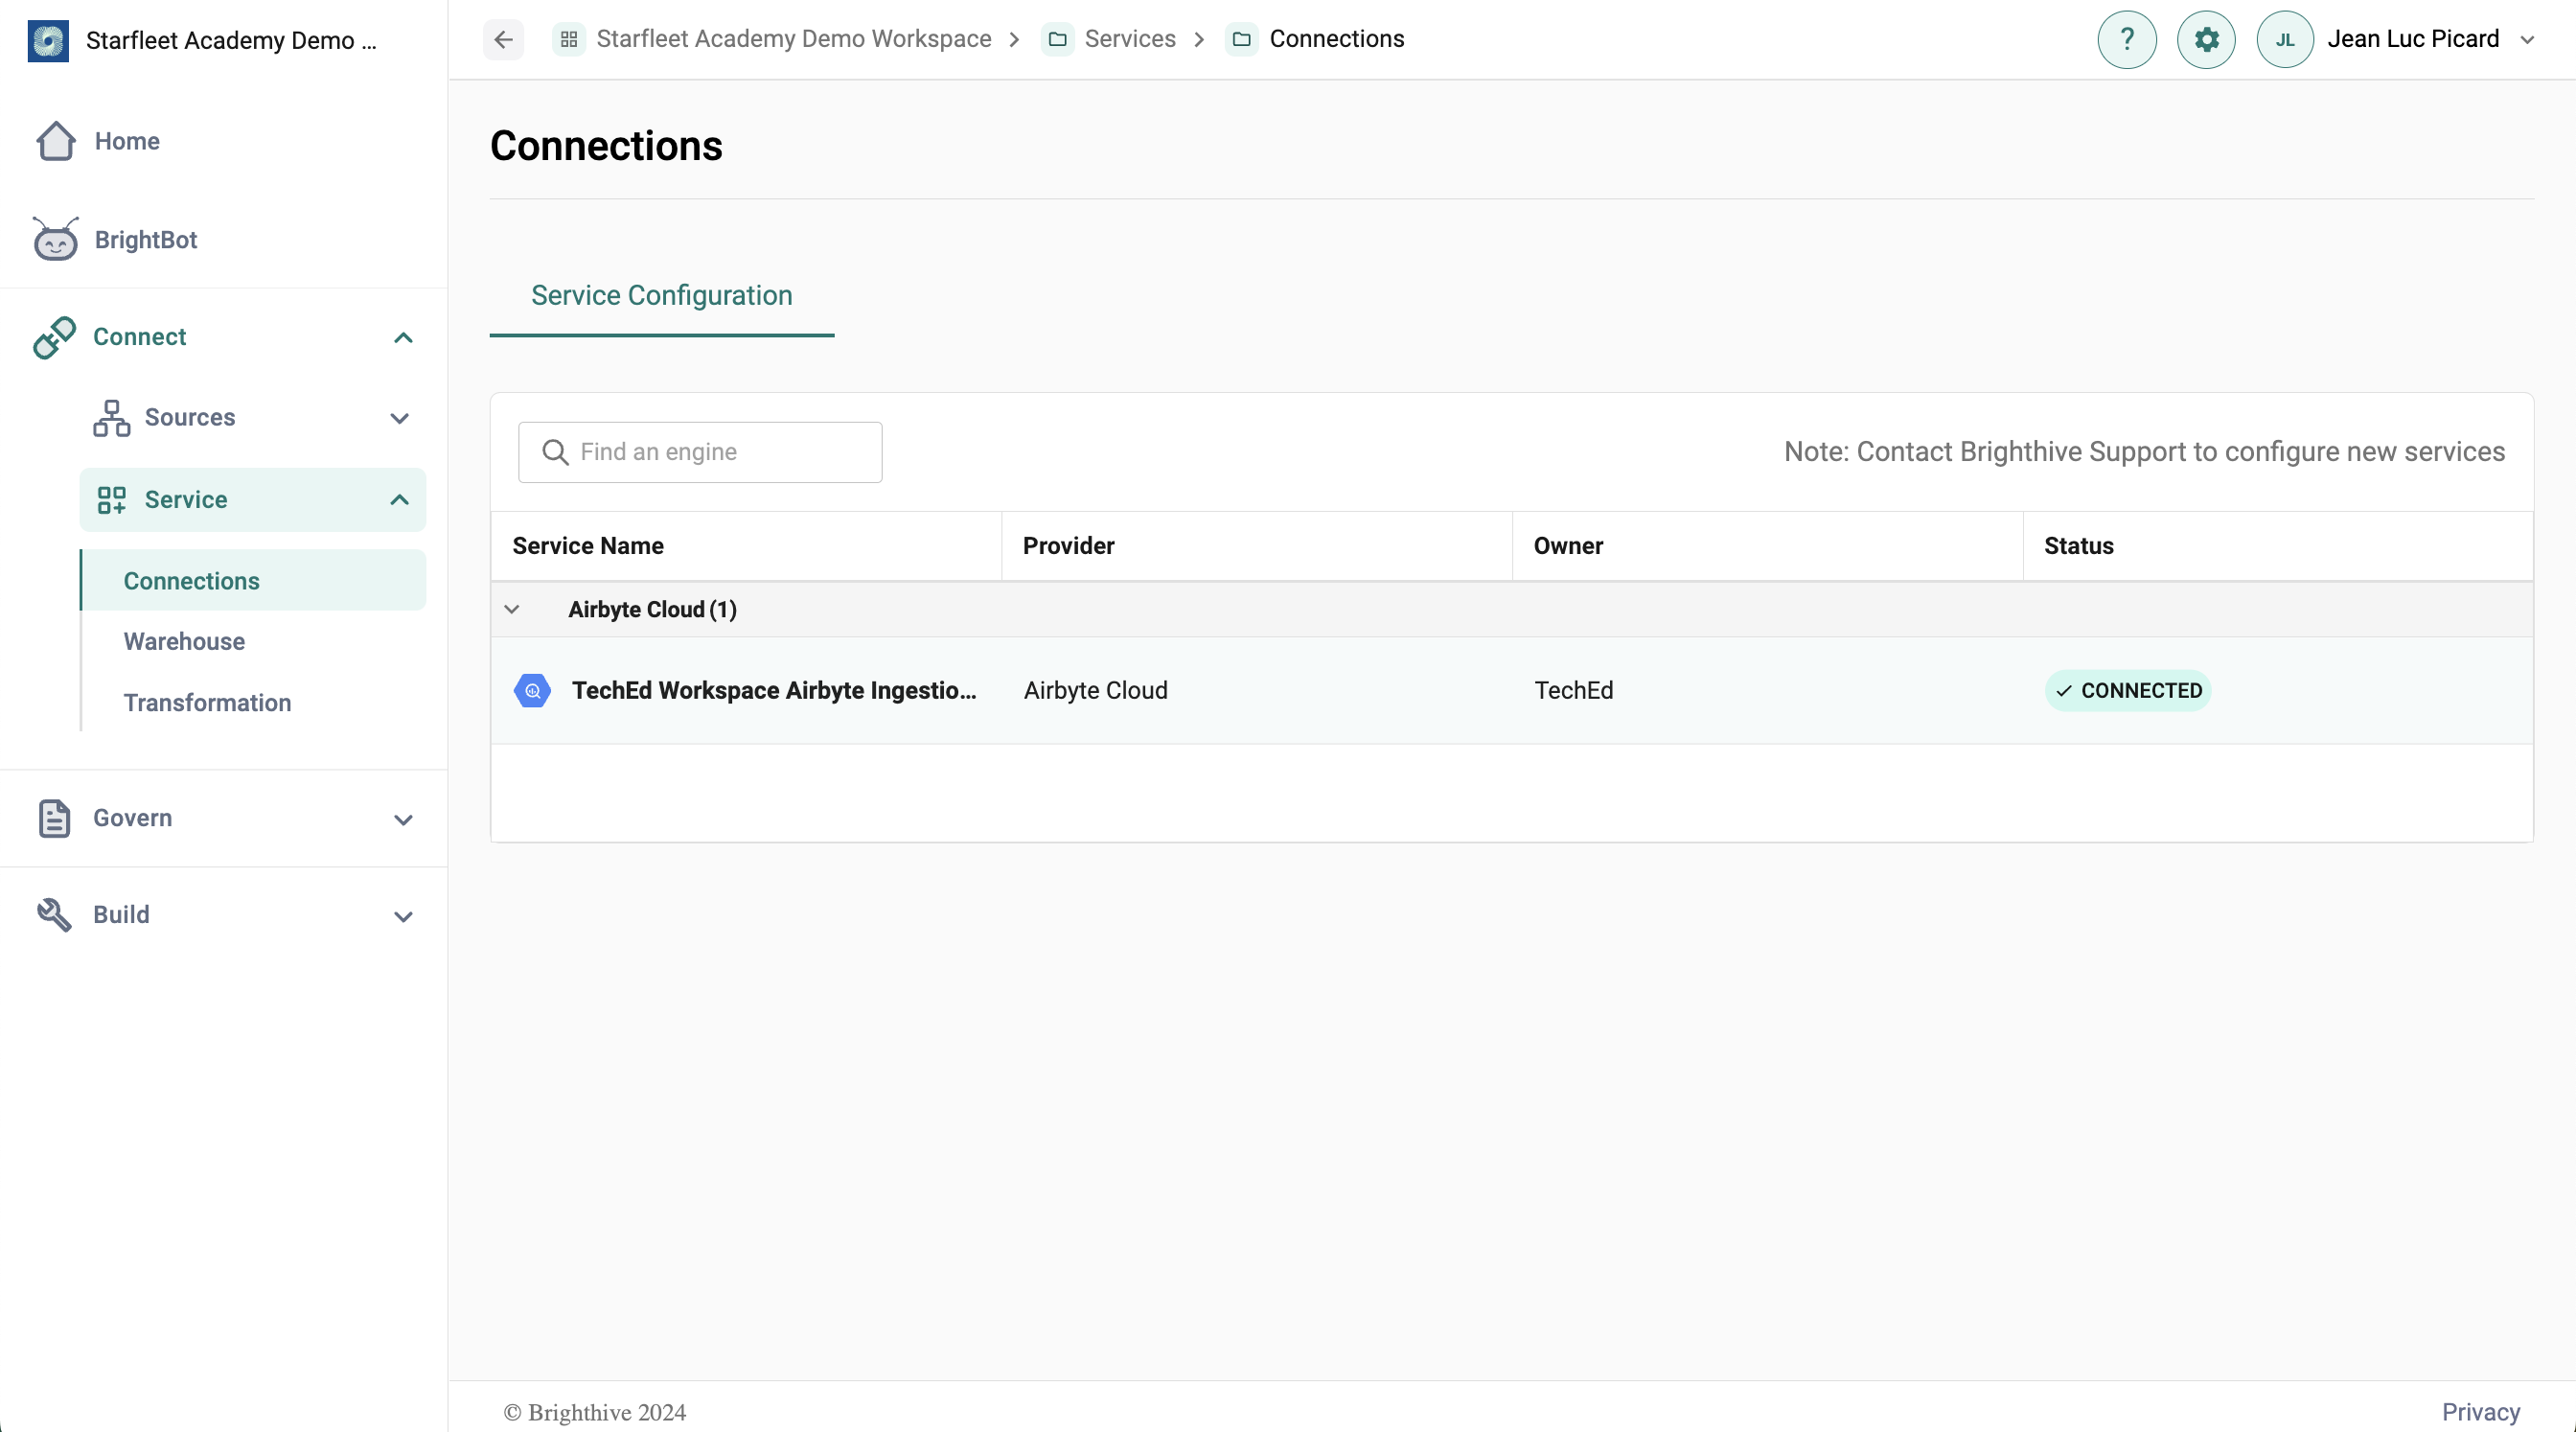Expand the Govern section chevron

click(x=403, y=820)
